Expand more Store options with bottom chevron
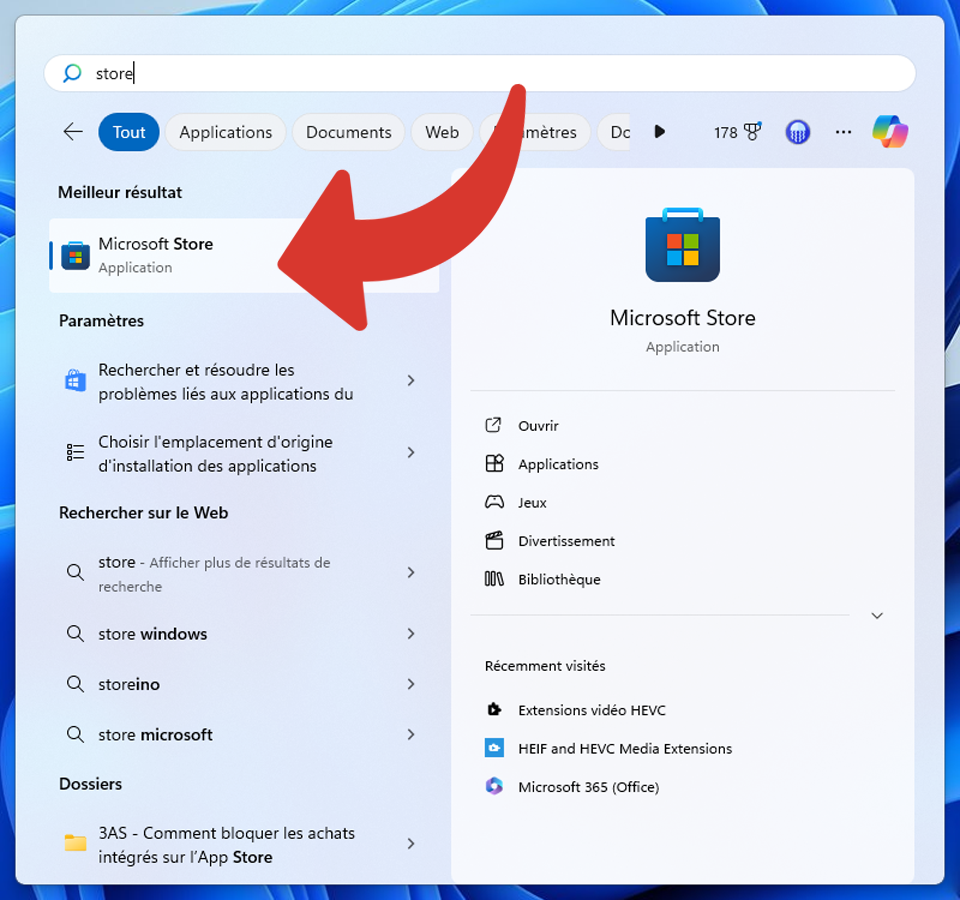Viewport: 960px width, 900px height. tap(877, 615)
